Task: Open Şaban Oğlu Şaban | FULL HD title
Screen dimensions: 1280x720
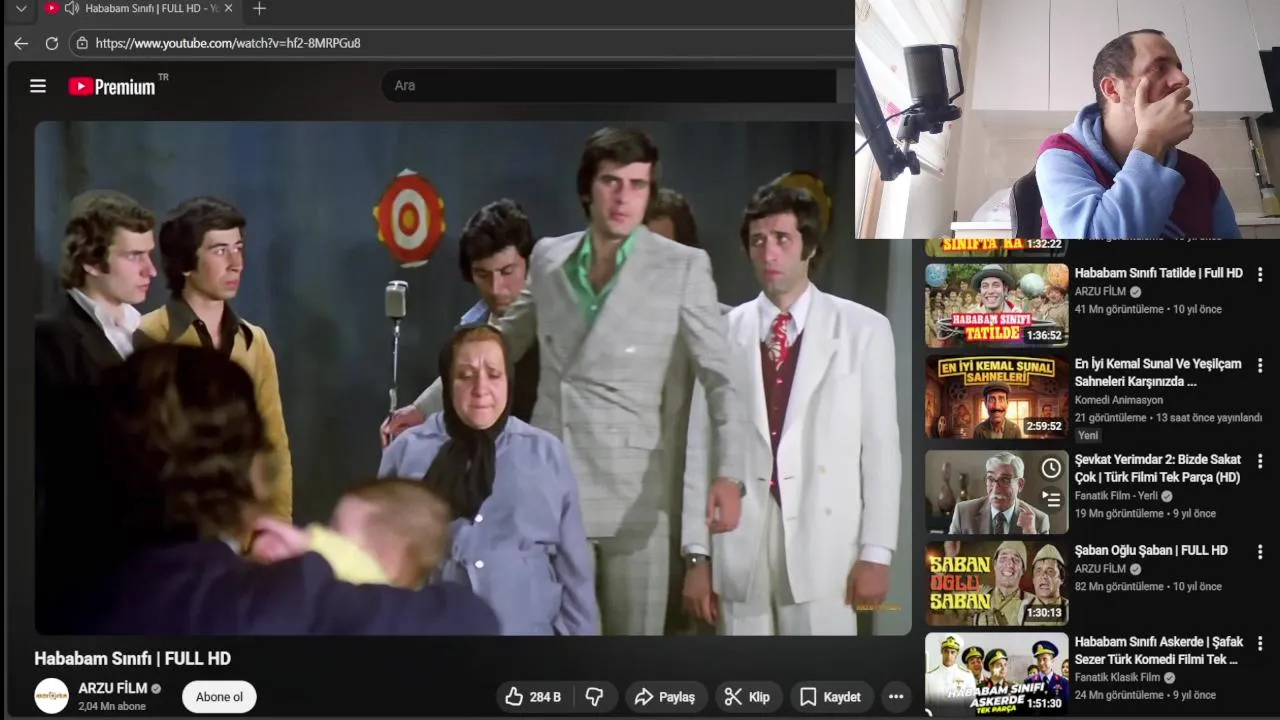Action: 1151,550
